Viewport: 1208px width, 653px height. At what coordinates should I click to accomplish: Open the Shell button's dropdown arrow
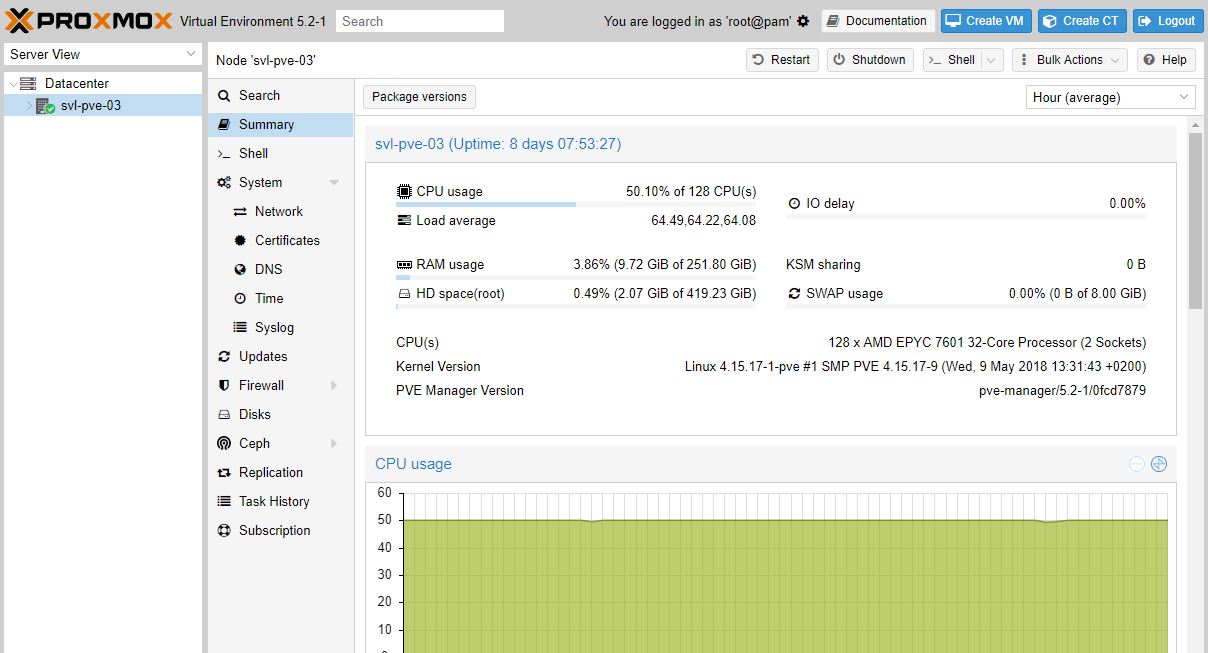991,60
